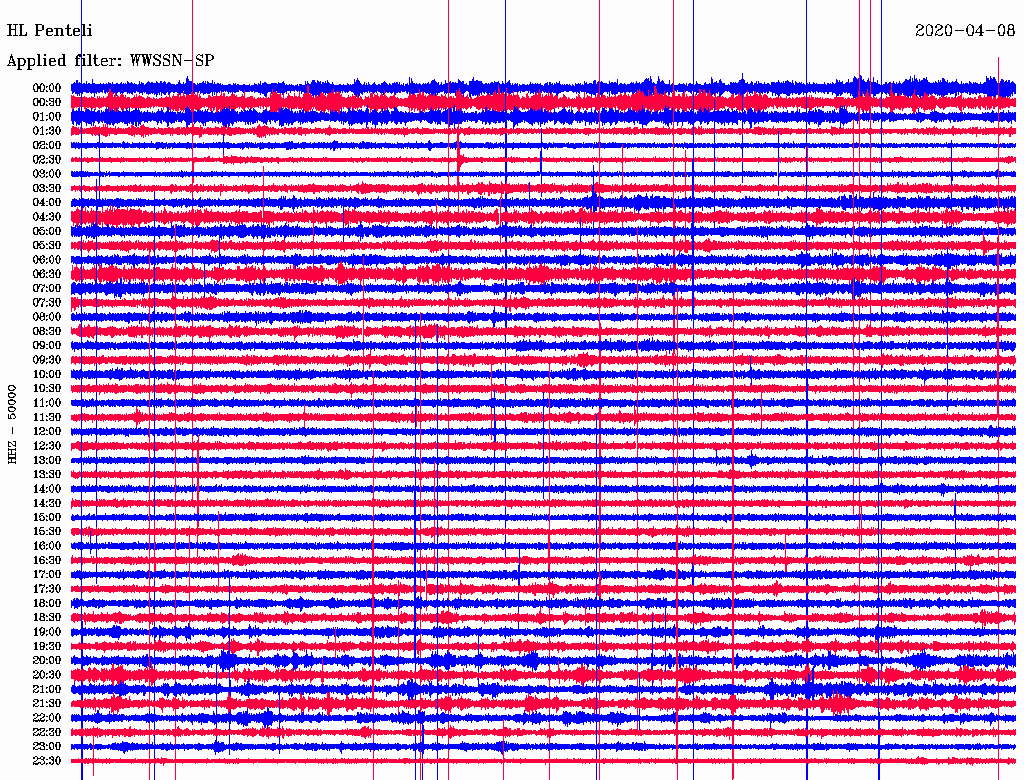The width and height of the screenshot is (1024, 780).
Task: Select the 03:00 time label
Action: tap(47, 174)
